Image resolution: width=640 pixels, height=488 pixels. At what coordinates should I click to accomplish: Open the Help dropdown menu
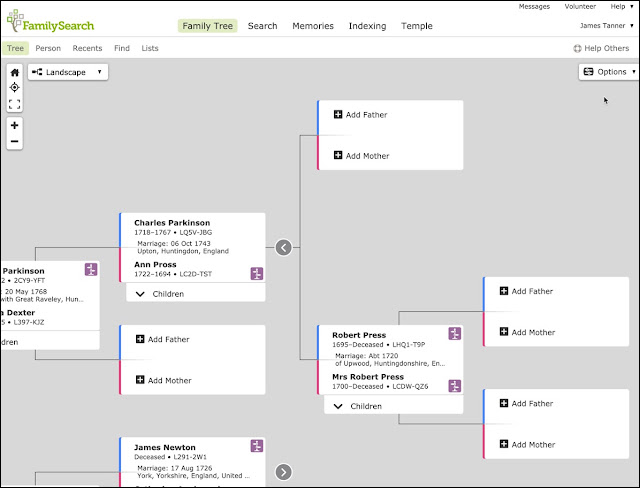point(622,7)
